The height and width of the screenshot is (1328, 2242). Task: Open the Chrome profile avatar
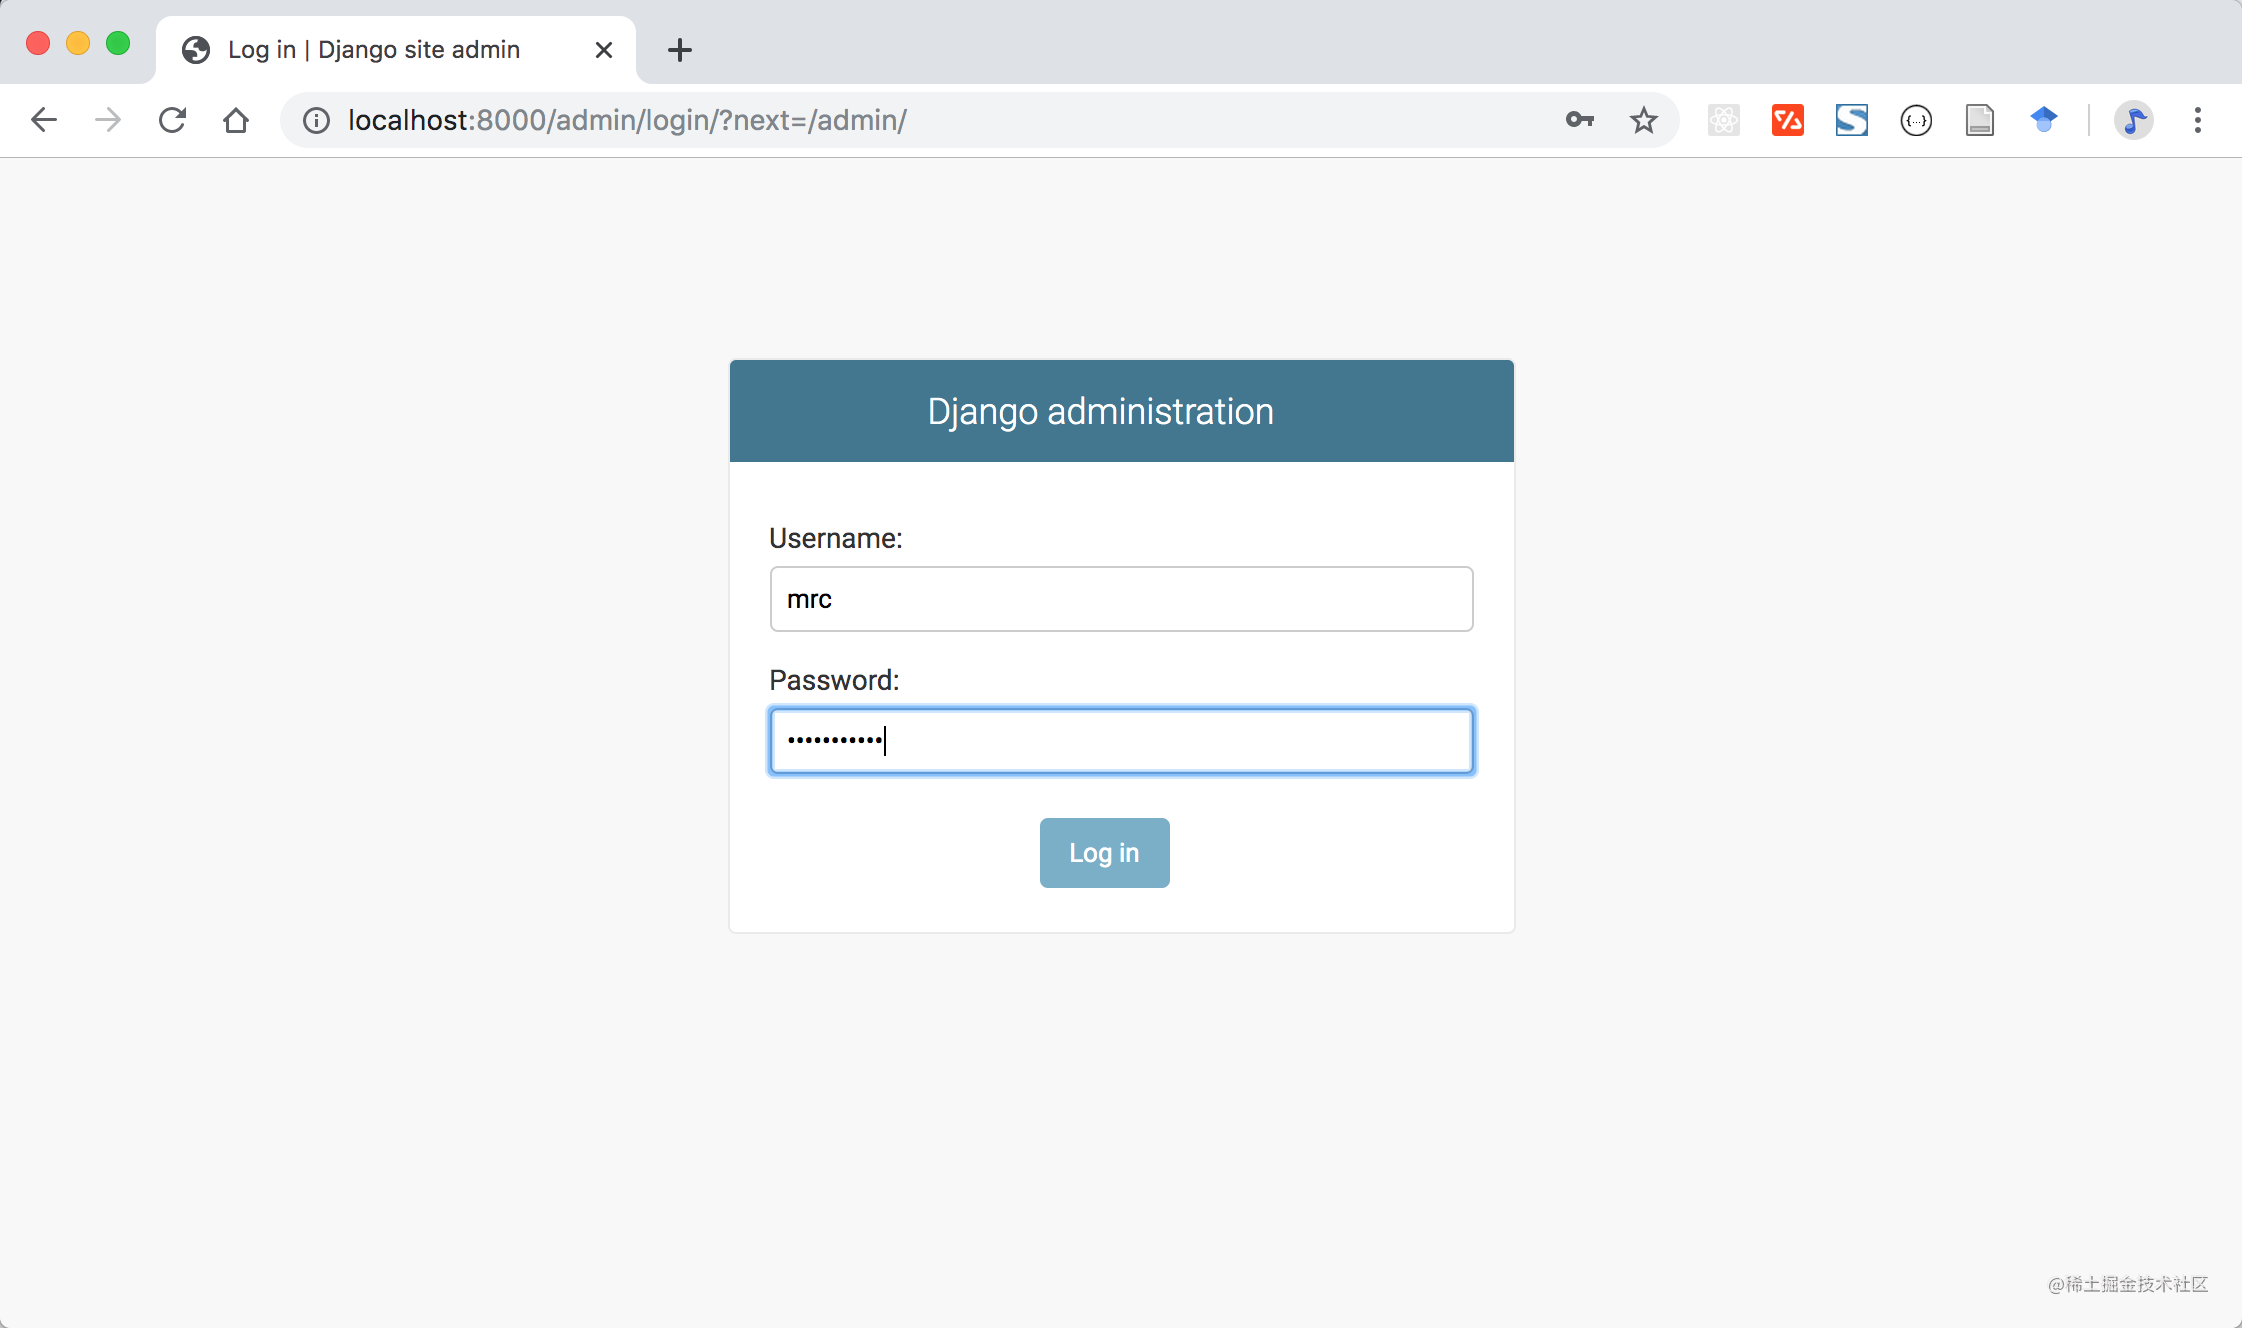point(2134,120)
